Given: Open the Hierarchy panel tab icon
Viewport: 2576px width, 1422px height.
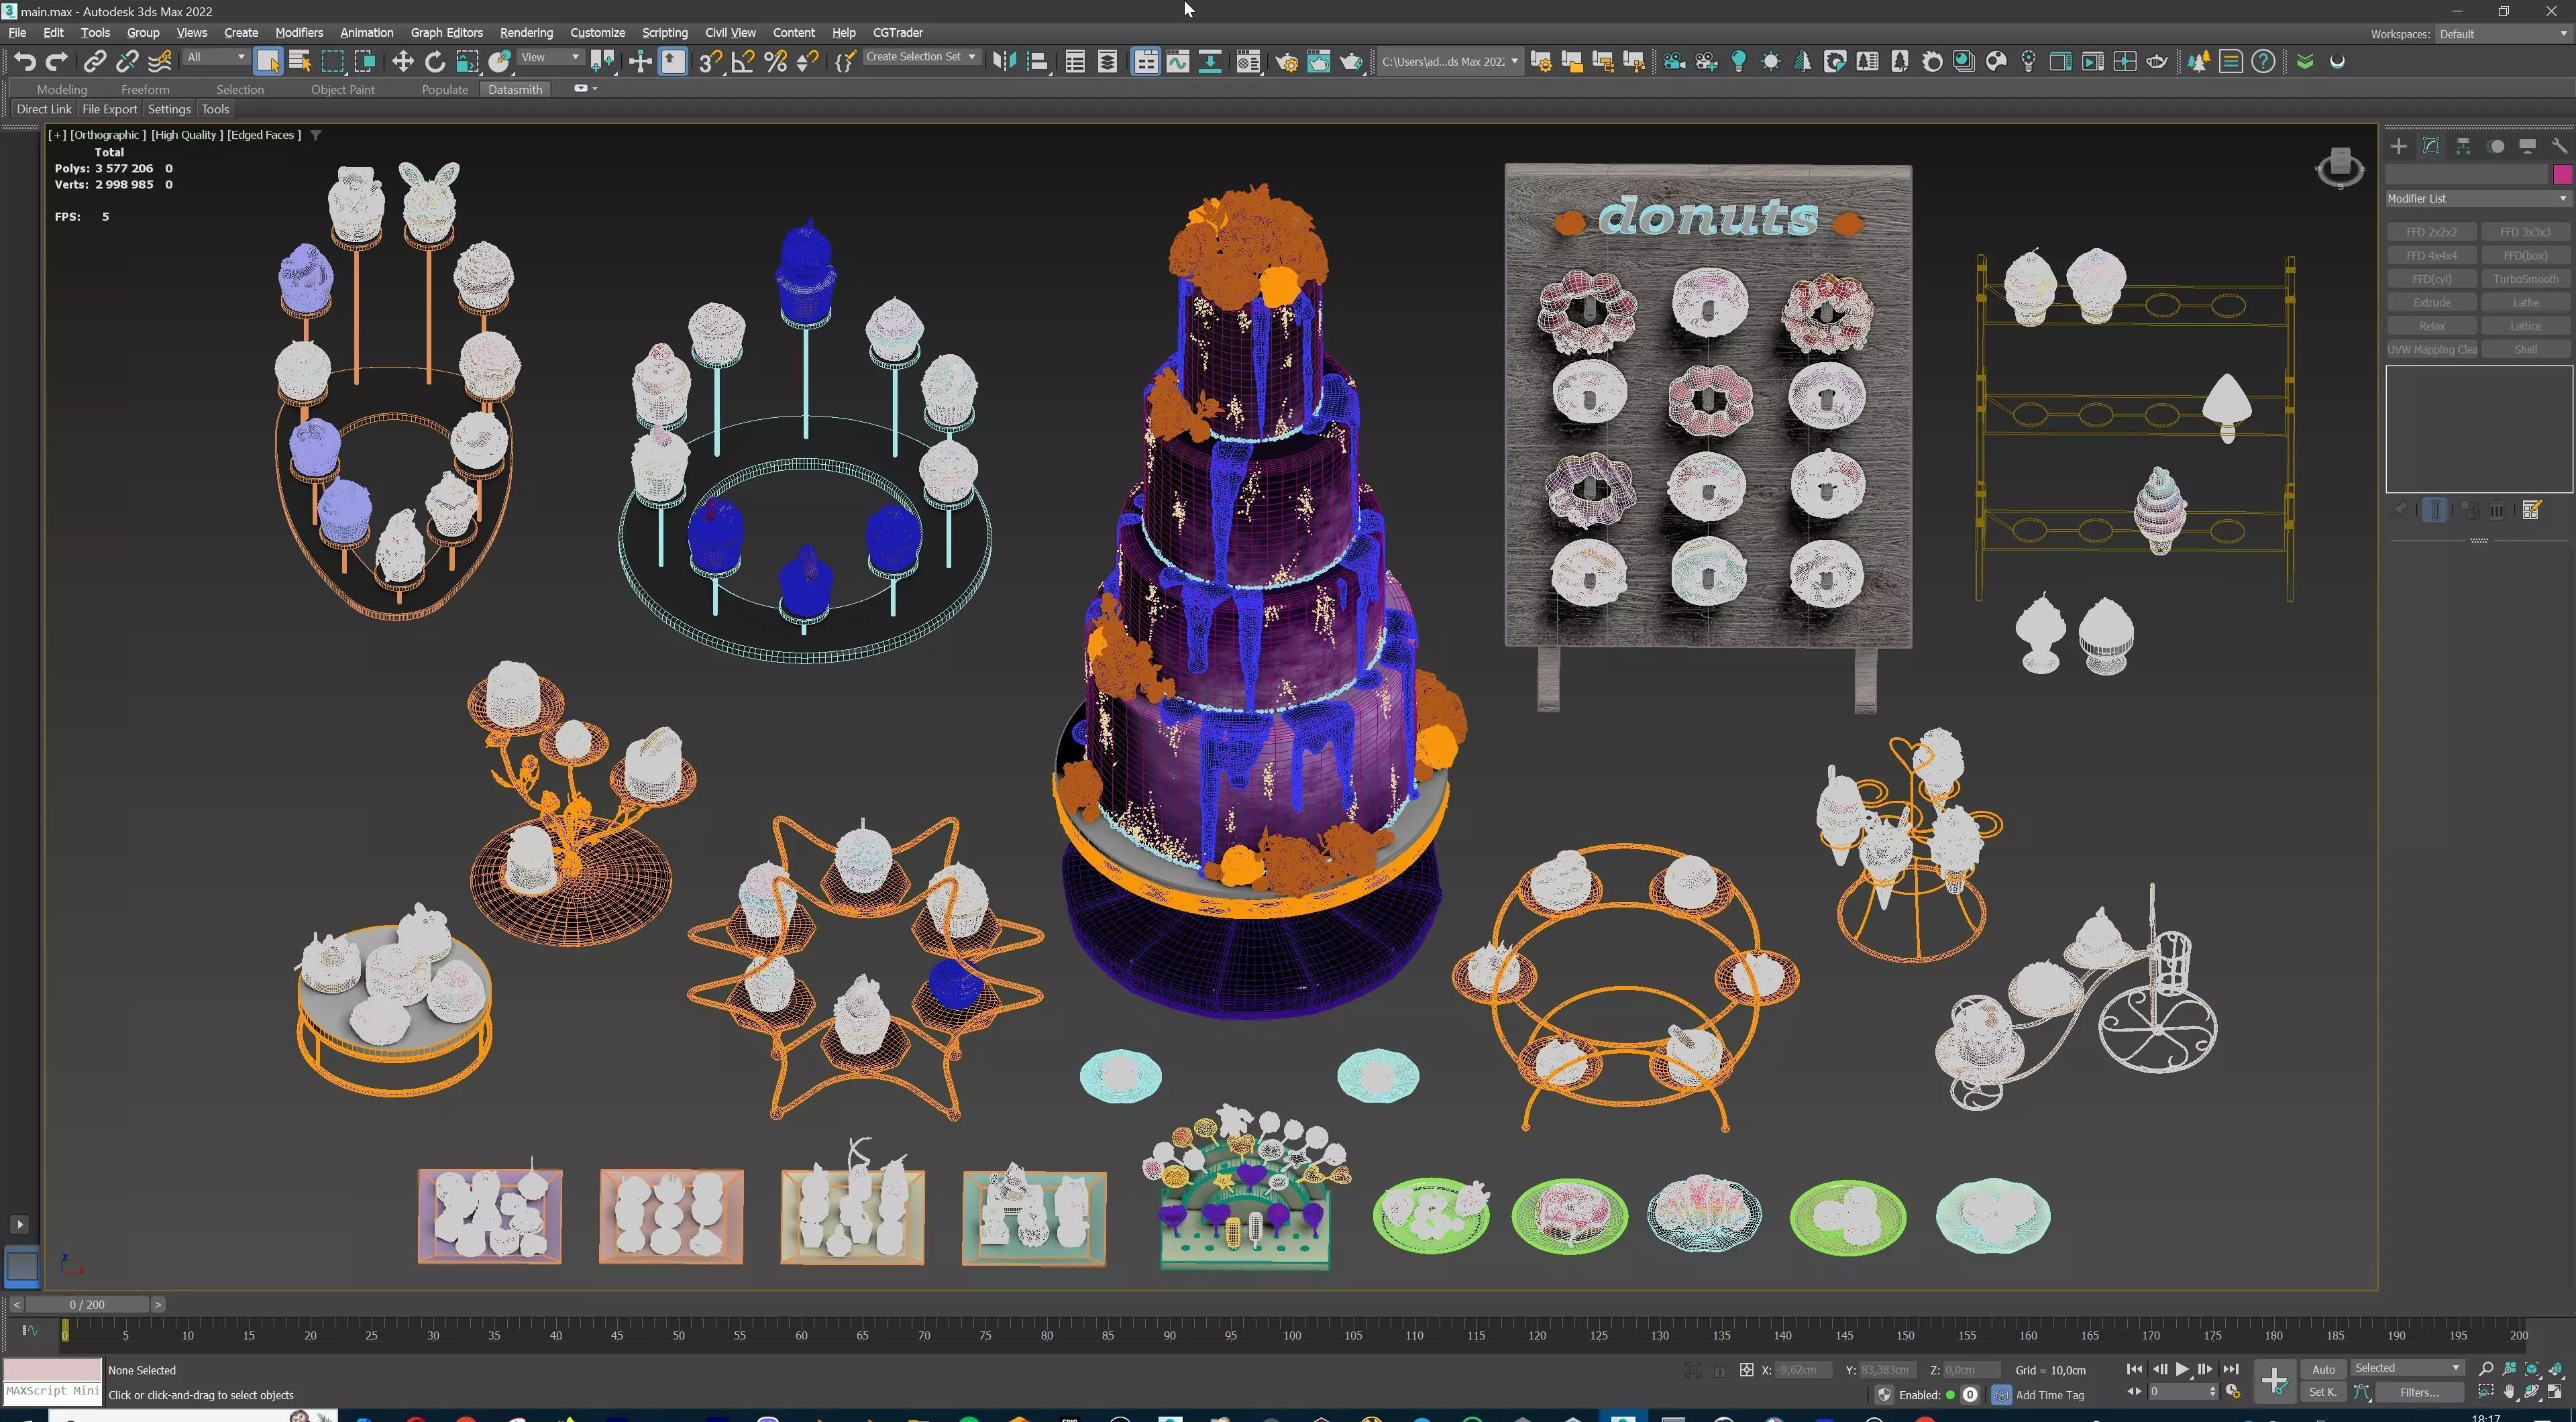Looking at the screenshot, I should click(2463, 147).
